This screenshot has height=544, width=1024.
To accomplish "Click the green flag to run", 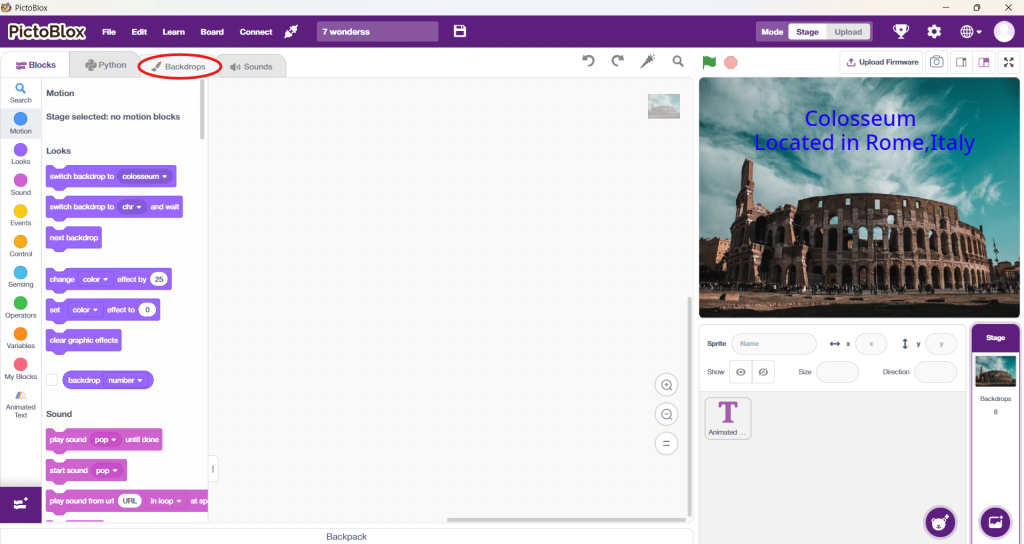I will coord(709,62).
